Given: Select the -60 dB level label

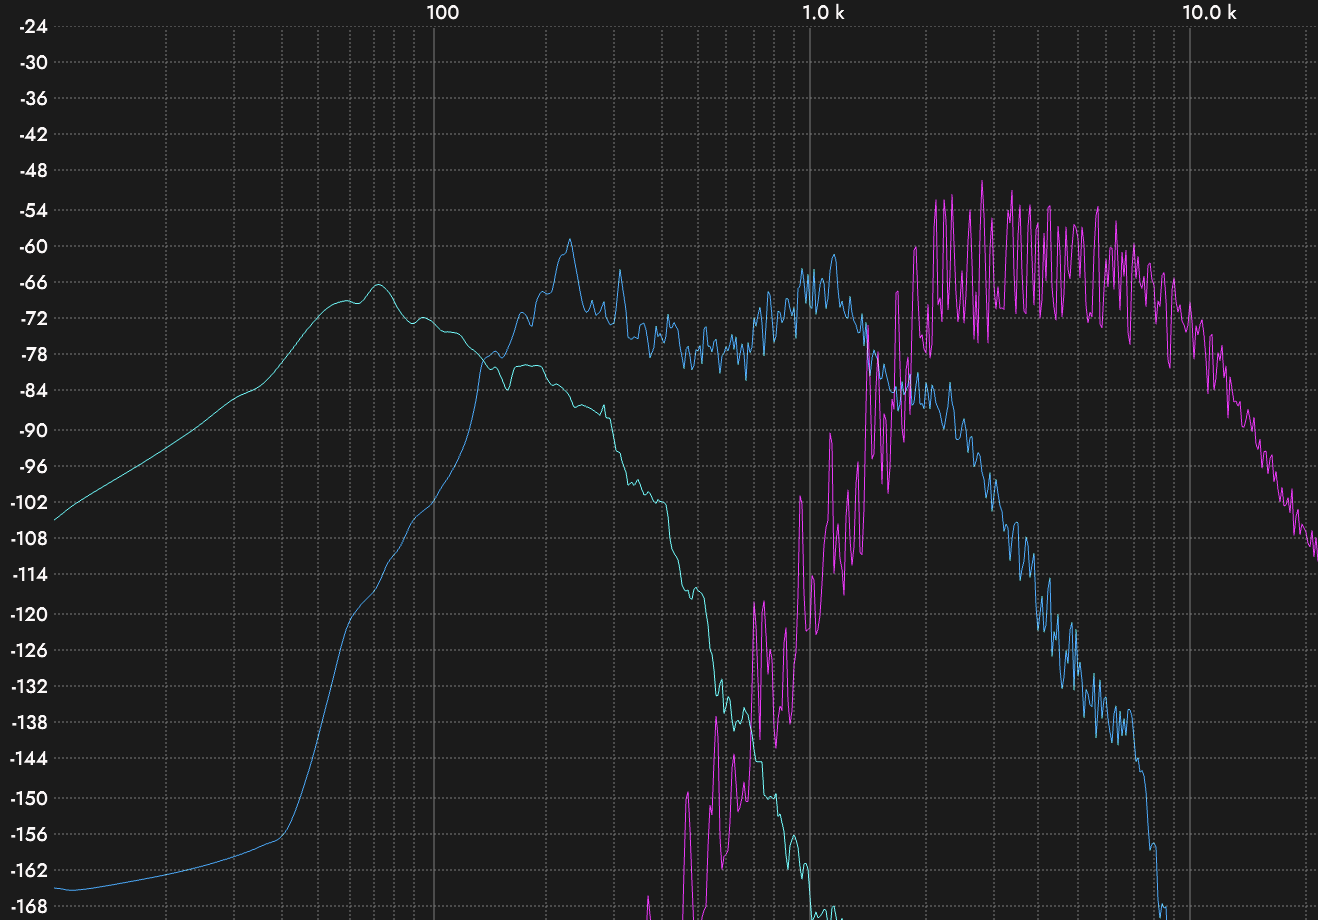Looking at the screenshot, I should click(33, 246).
